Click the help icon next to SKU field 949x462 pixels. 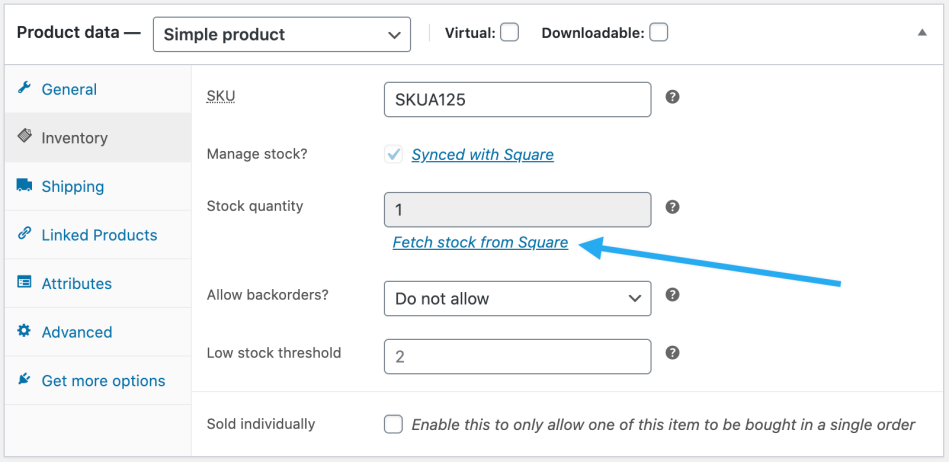pos(673,97)
